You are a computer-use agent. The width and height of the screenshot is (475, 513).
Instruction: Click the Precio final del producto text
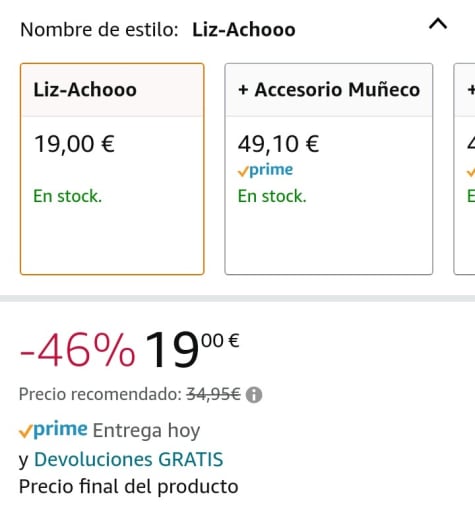pyautogui.click(x=129, y=487)
